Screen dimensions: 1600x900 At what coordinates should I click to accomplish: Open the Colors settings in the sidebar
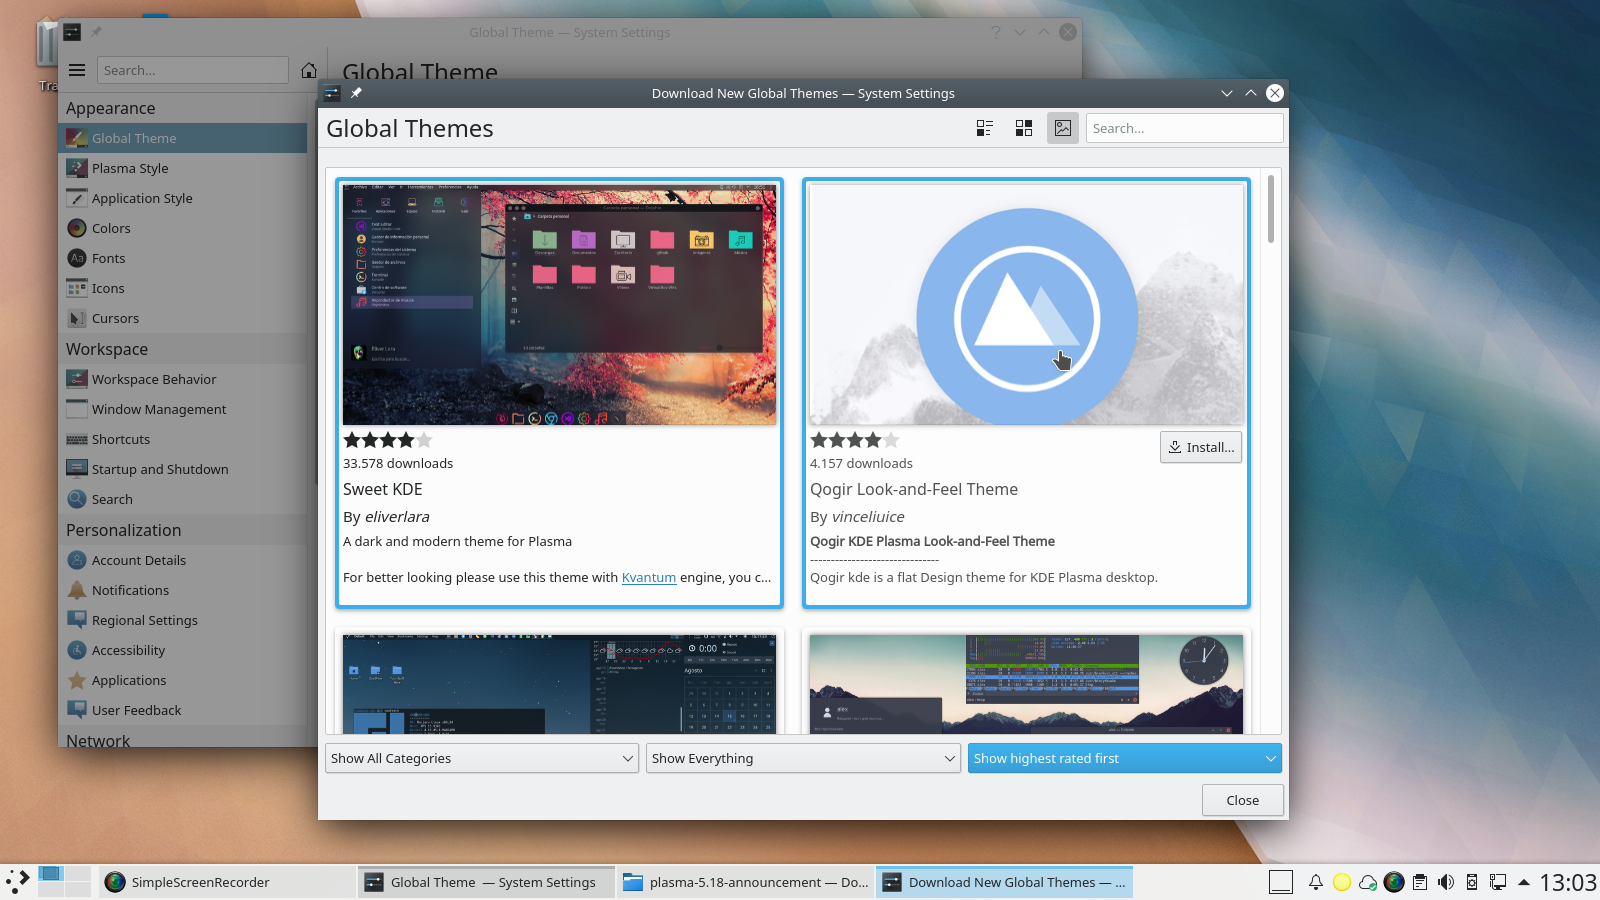click(110, 228)
